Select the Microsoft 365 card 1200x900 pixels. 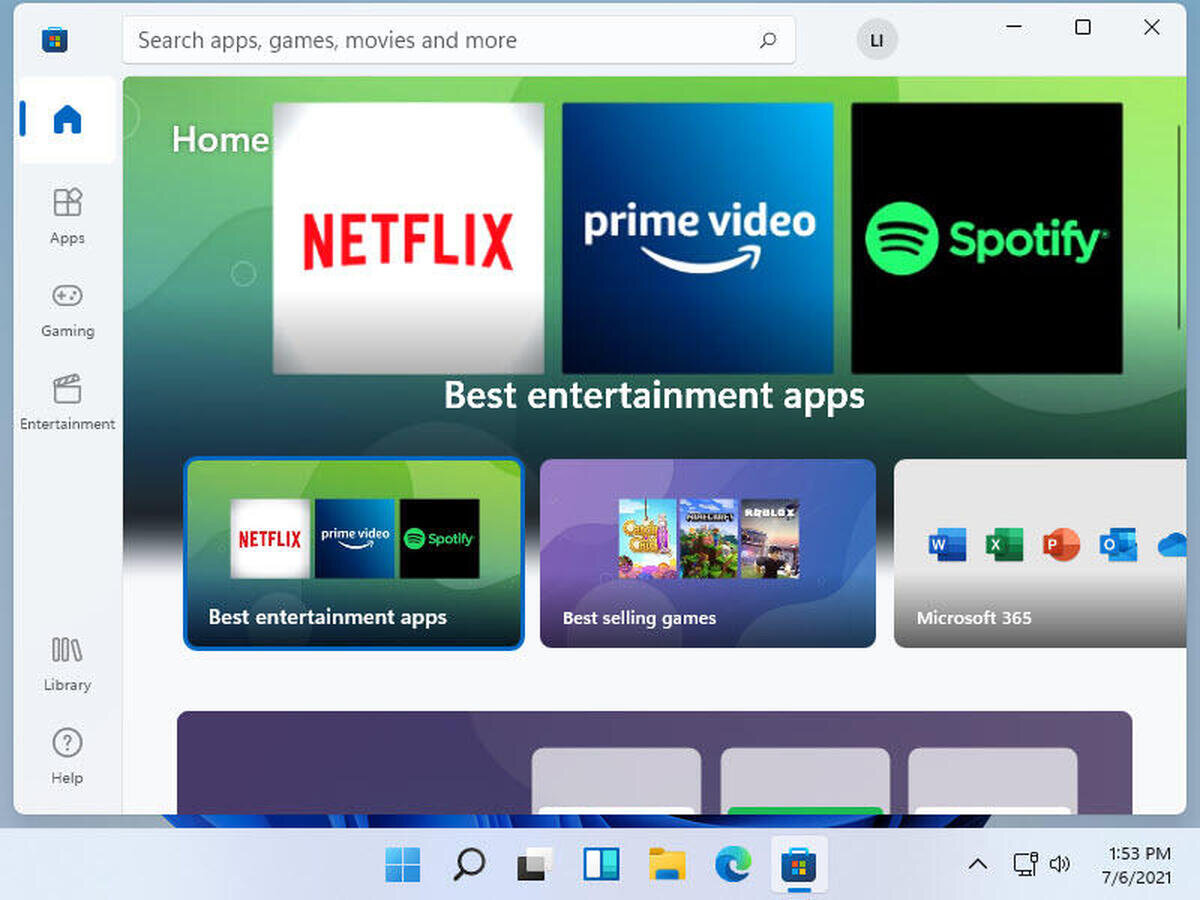click(x=1040, y=553)
